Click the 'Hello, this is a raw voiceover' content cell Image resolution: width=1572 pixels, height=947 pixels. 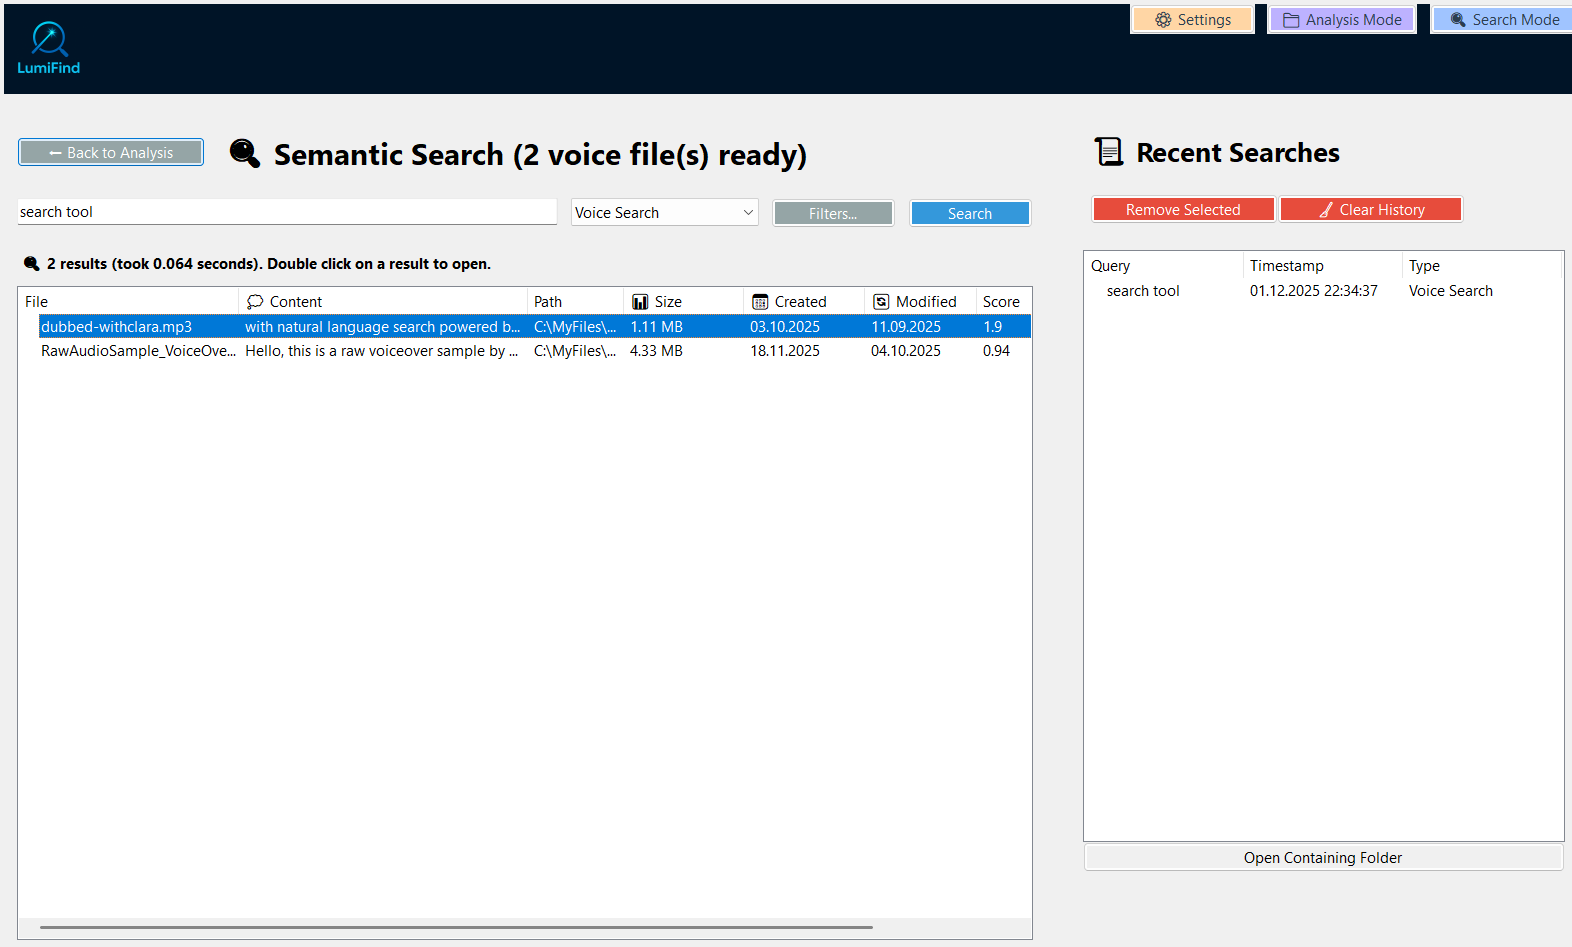382,351
